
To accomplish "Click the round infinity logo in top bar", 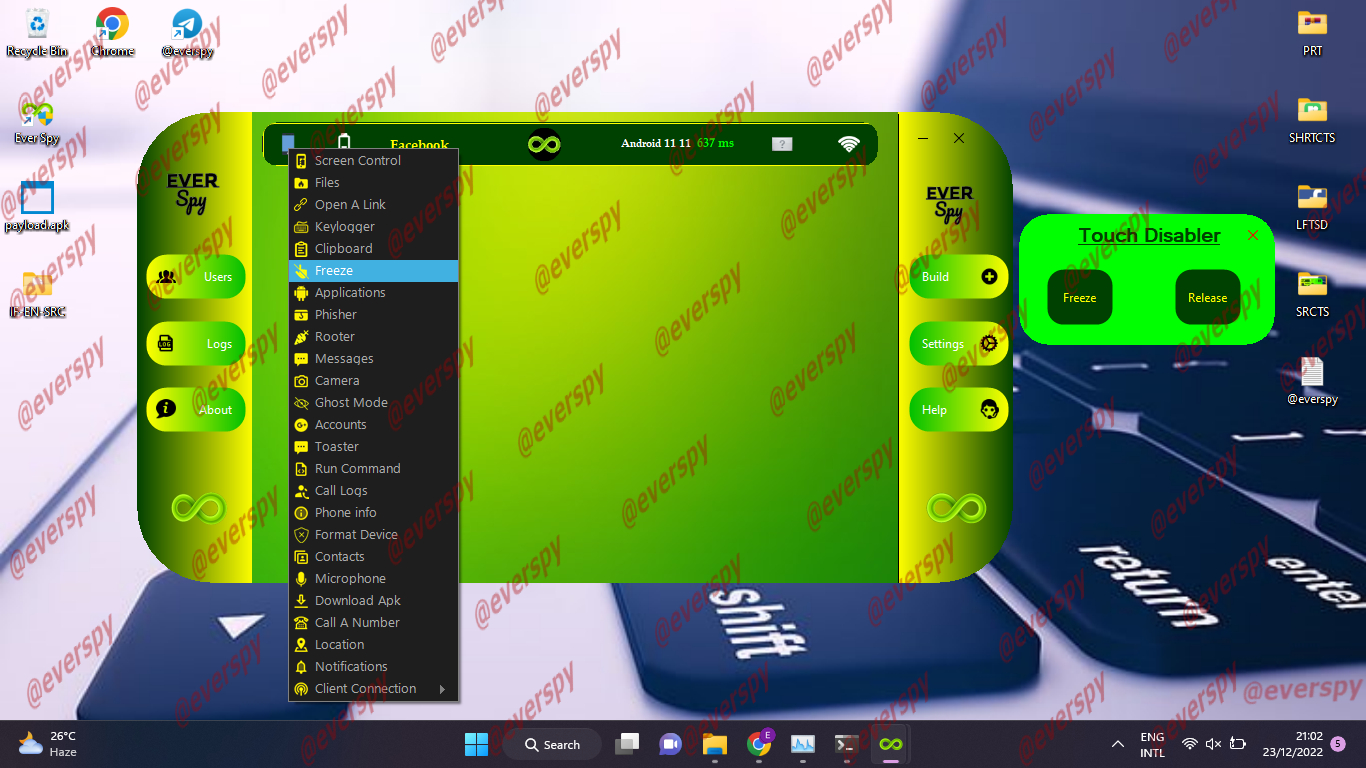I will point(545,144).
